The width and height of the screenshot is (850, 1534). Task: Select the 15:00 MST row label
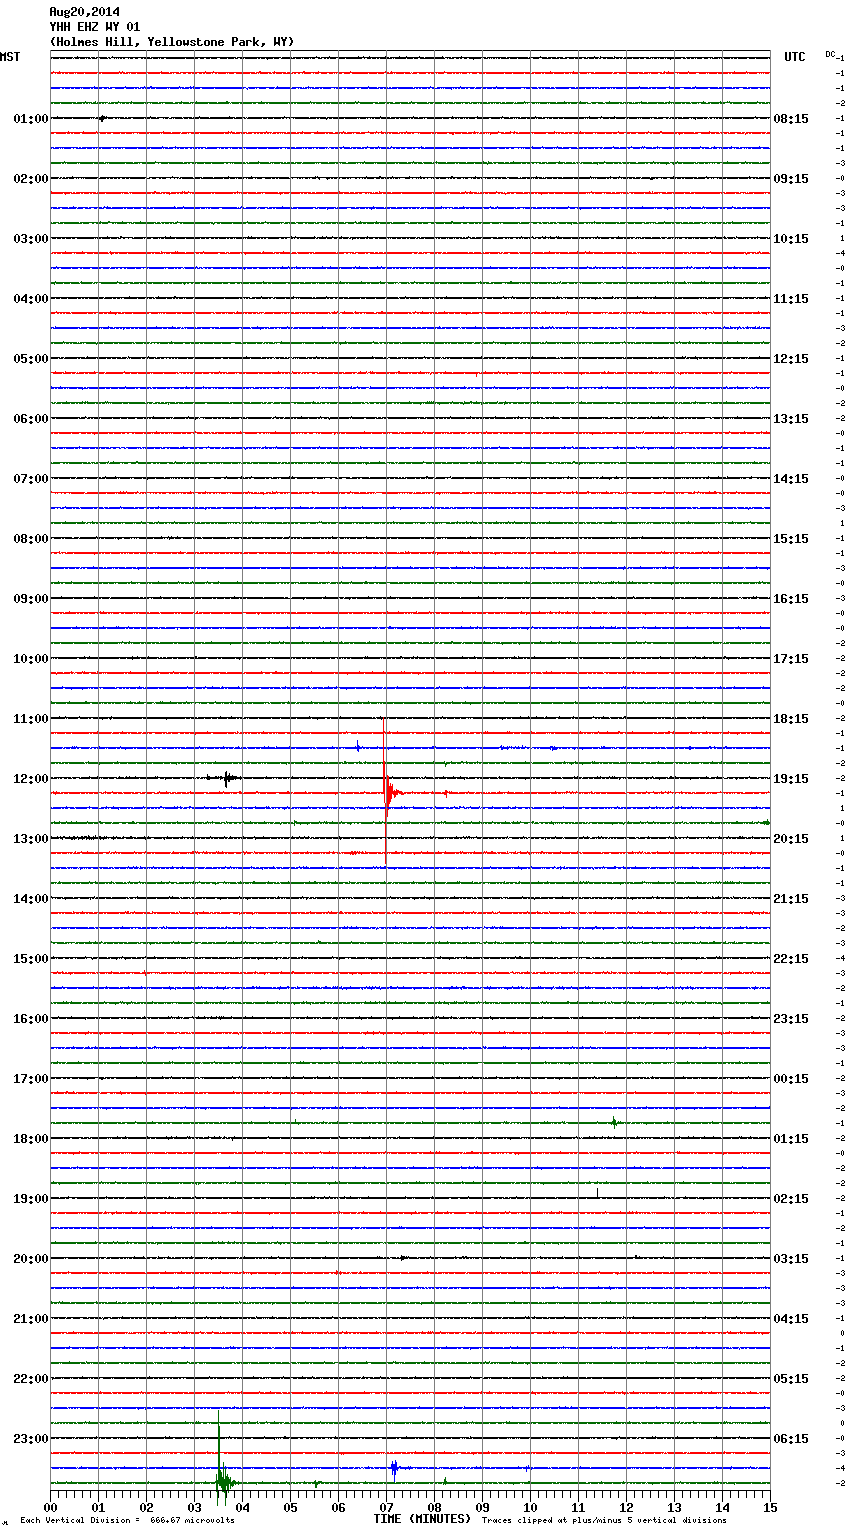tap(30, 959)
